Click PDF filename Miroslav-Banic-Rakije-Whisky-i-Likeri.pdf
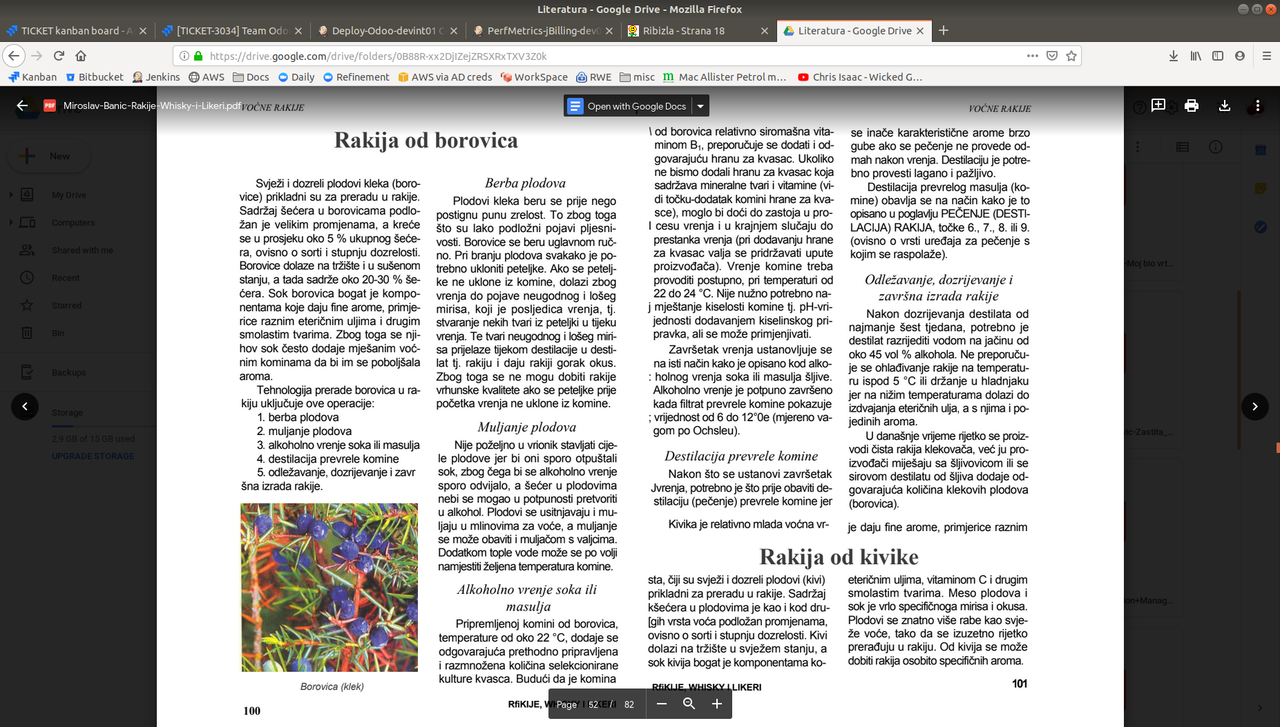Image resolution: width=1280 pixels, height=727 pixels. (x=153, y=105)
